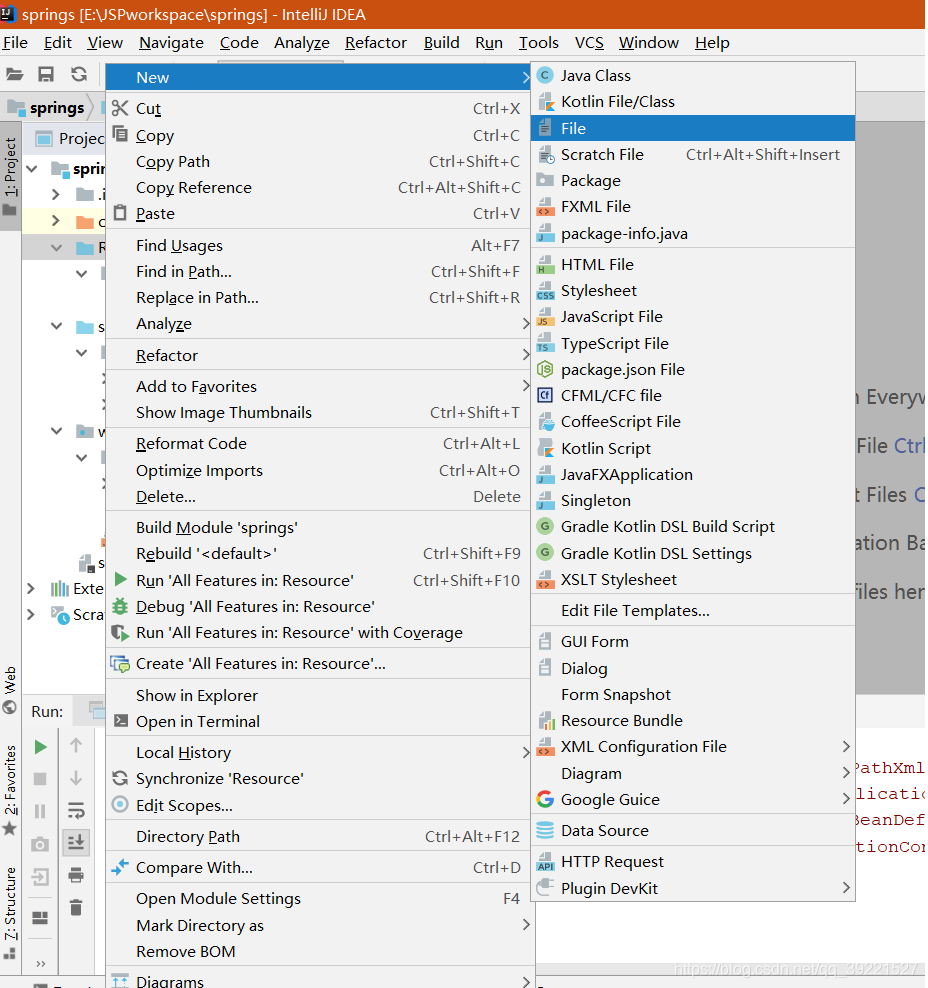Choose HTTP Request entry
Screen dimensions: 928x988
(x=693, y=861)
